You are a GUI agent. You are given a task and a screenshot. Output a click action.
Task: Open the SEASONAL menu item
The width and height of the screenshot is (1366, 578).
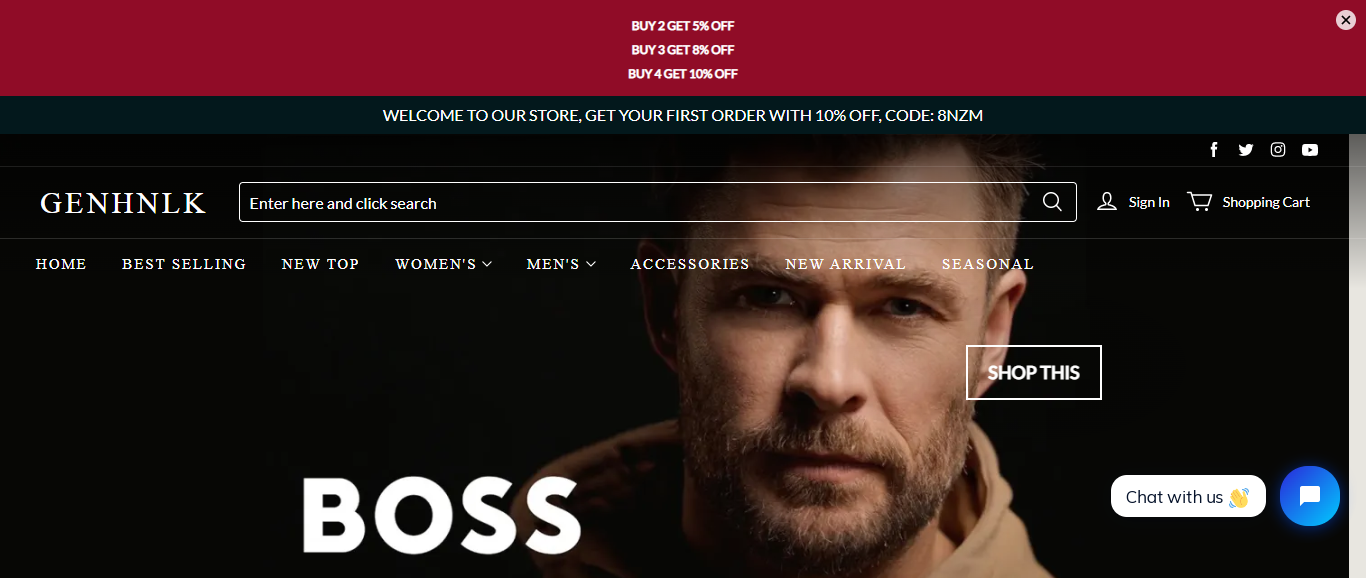988,264
